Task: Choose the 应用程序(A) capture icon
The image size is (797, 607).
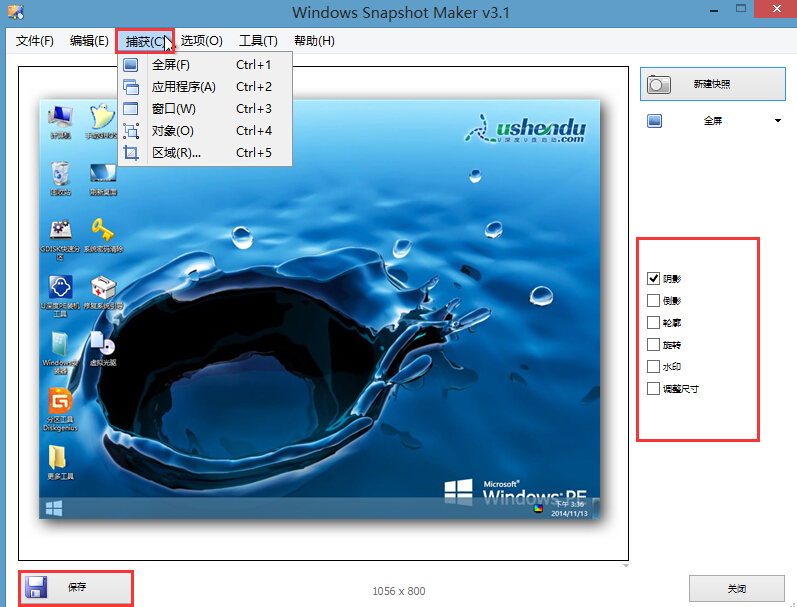Action: tap(131, 87)
